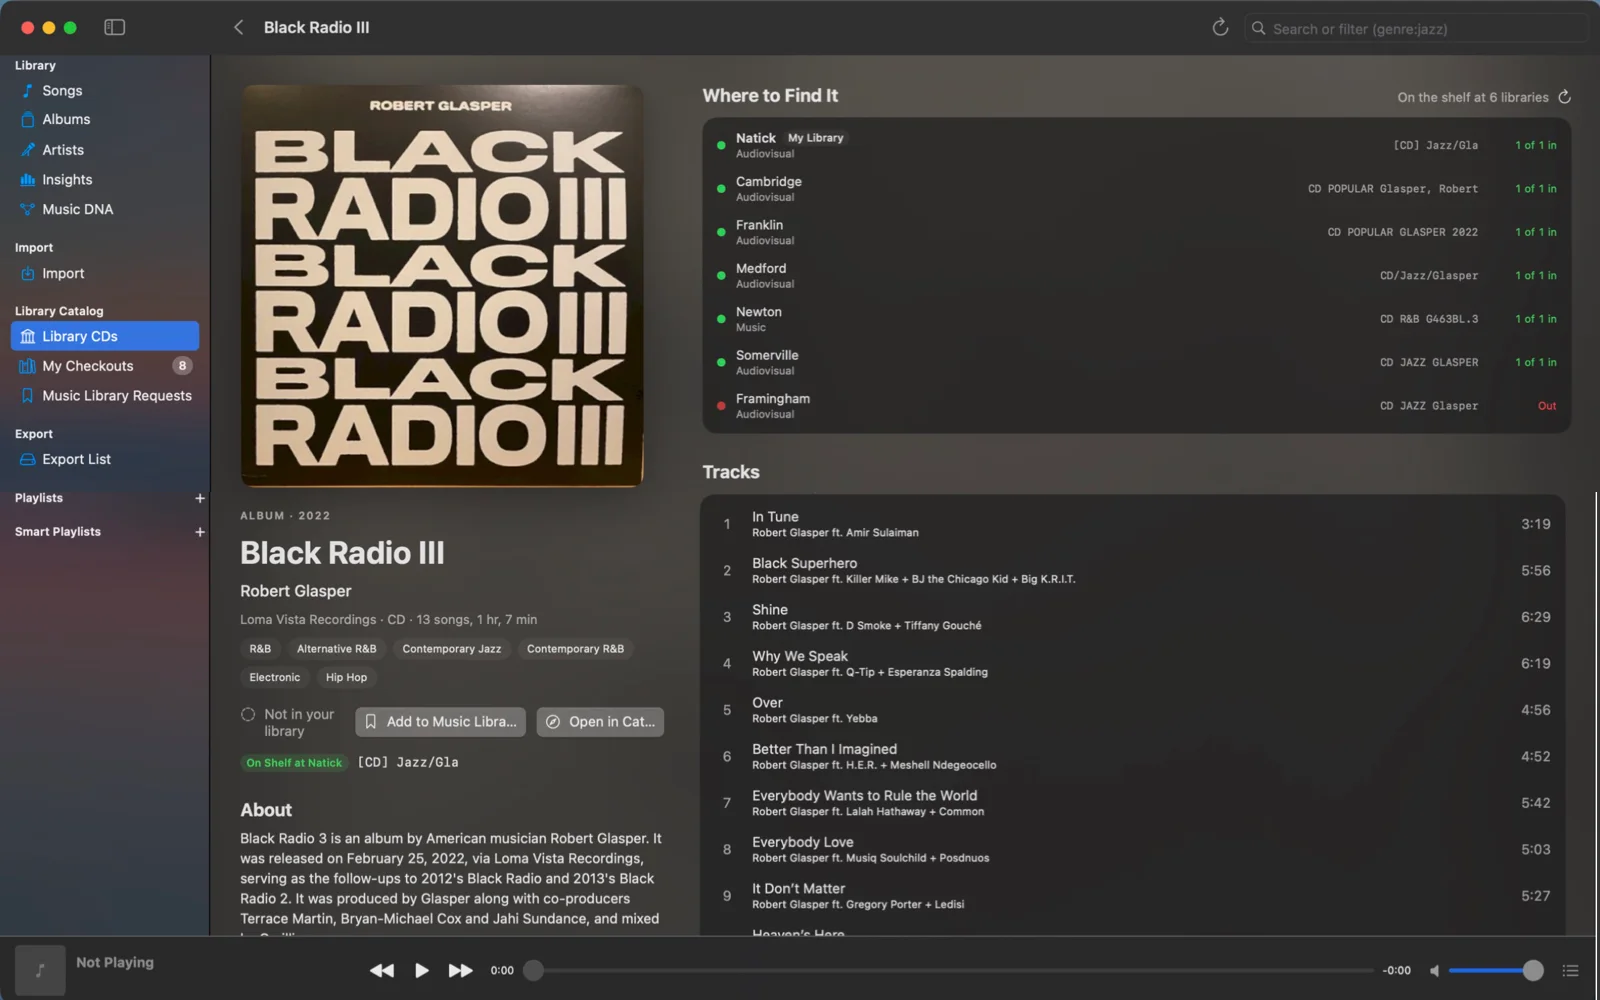Select the track Why We Speak
Screen dimensions: 1600x1000
click(x=1132, y=664)
